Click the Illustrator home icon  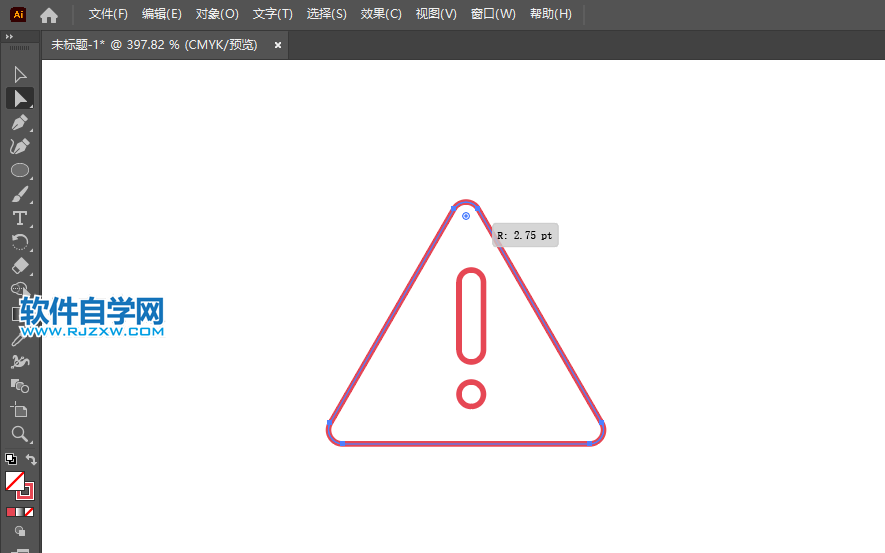pos(49,15)
